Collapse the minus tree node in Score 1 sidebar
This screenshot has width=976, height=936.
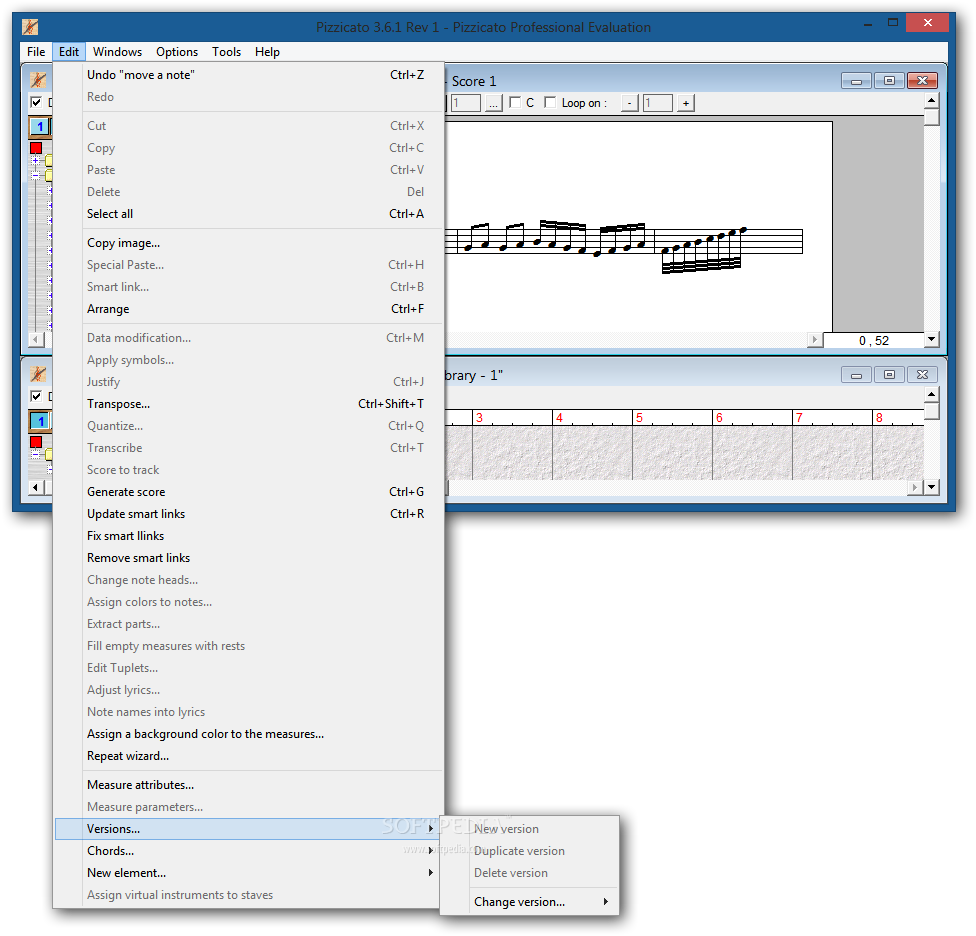click(35, 175)
